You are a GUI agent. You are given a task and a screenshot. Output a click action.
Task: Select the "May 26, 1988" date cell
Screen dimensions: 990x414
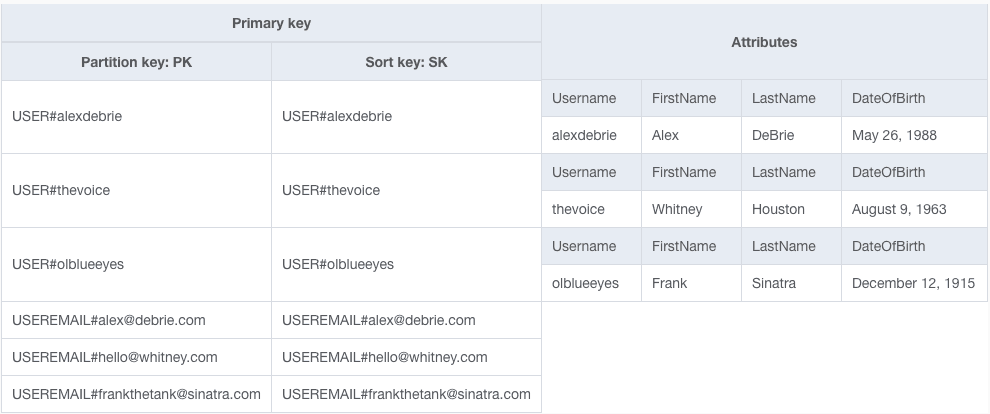[894, 135]
